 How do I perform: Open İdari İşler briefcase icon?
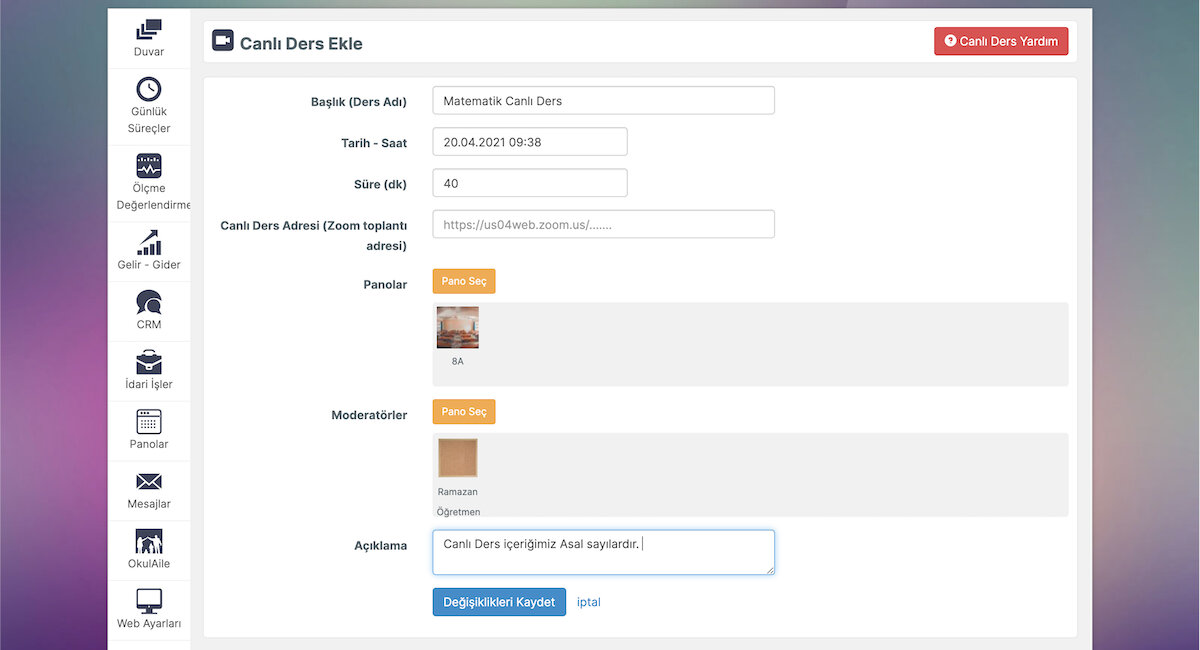click(149, 362)
